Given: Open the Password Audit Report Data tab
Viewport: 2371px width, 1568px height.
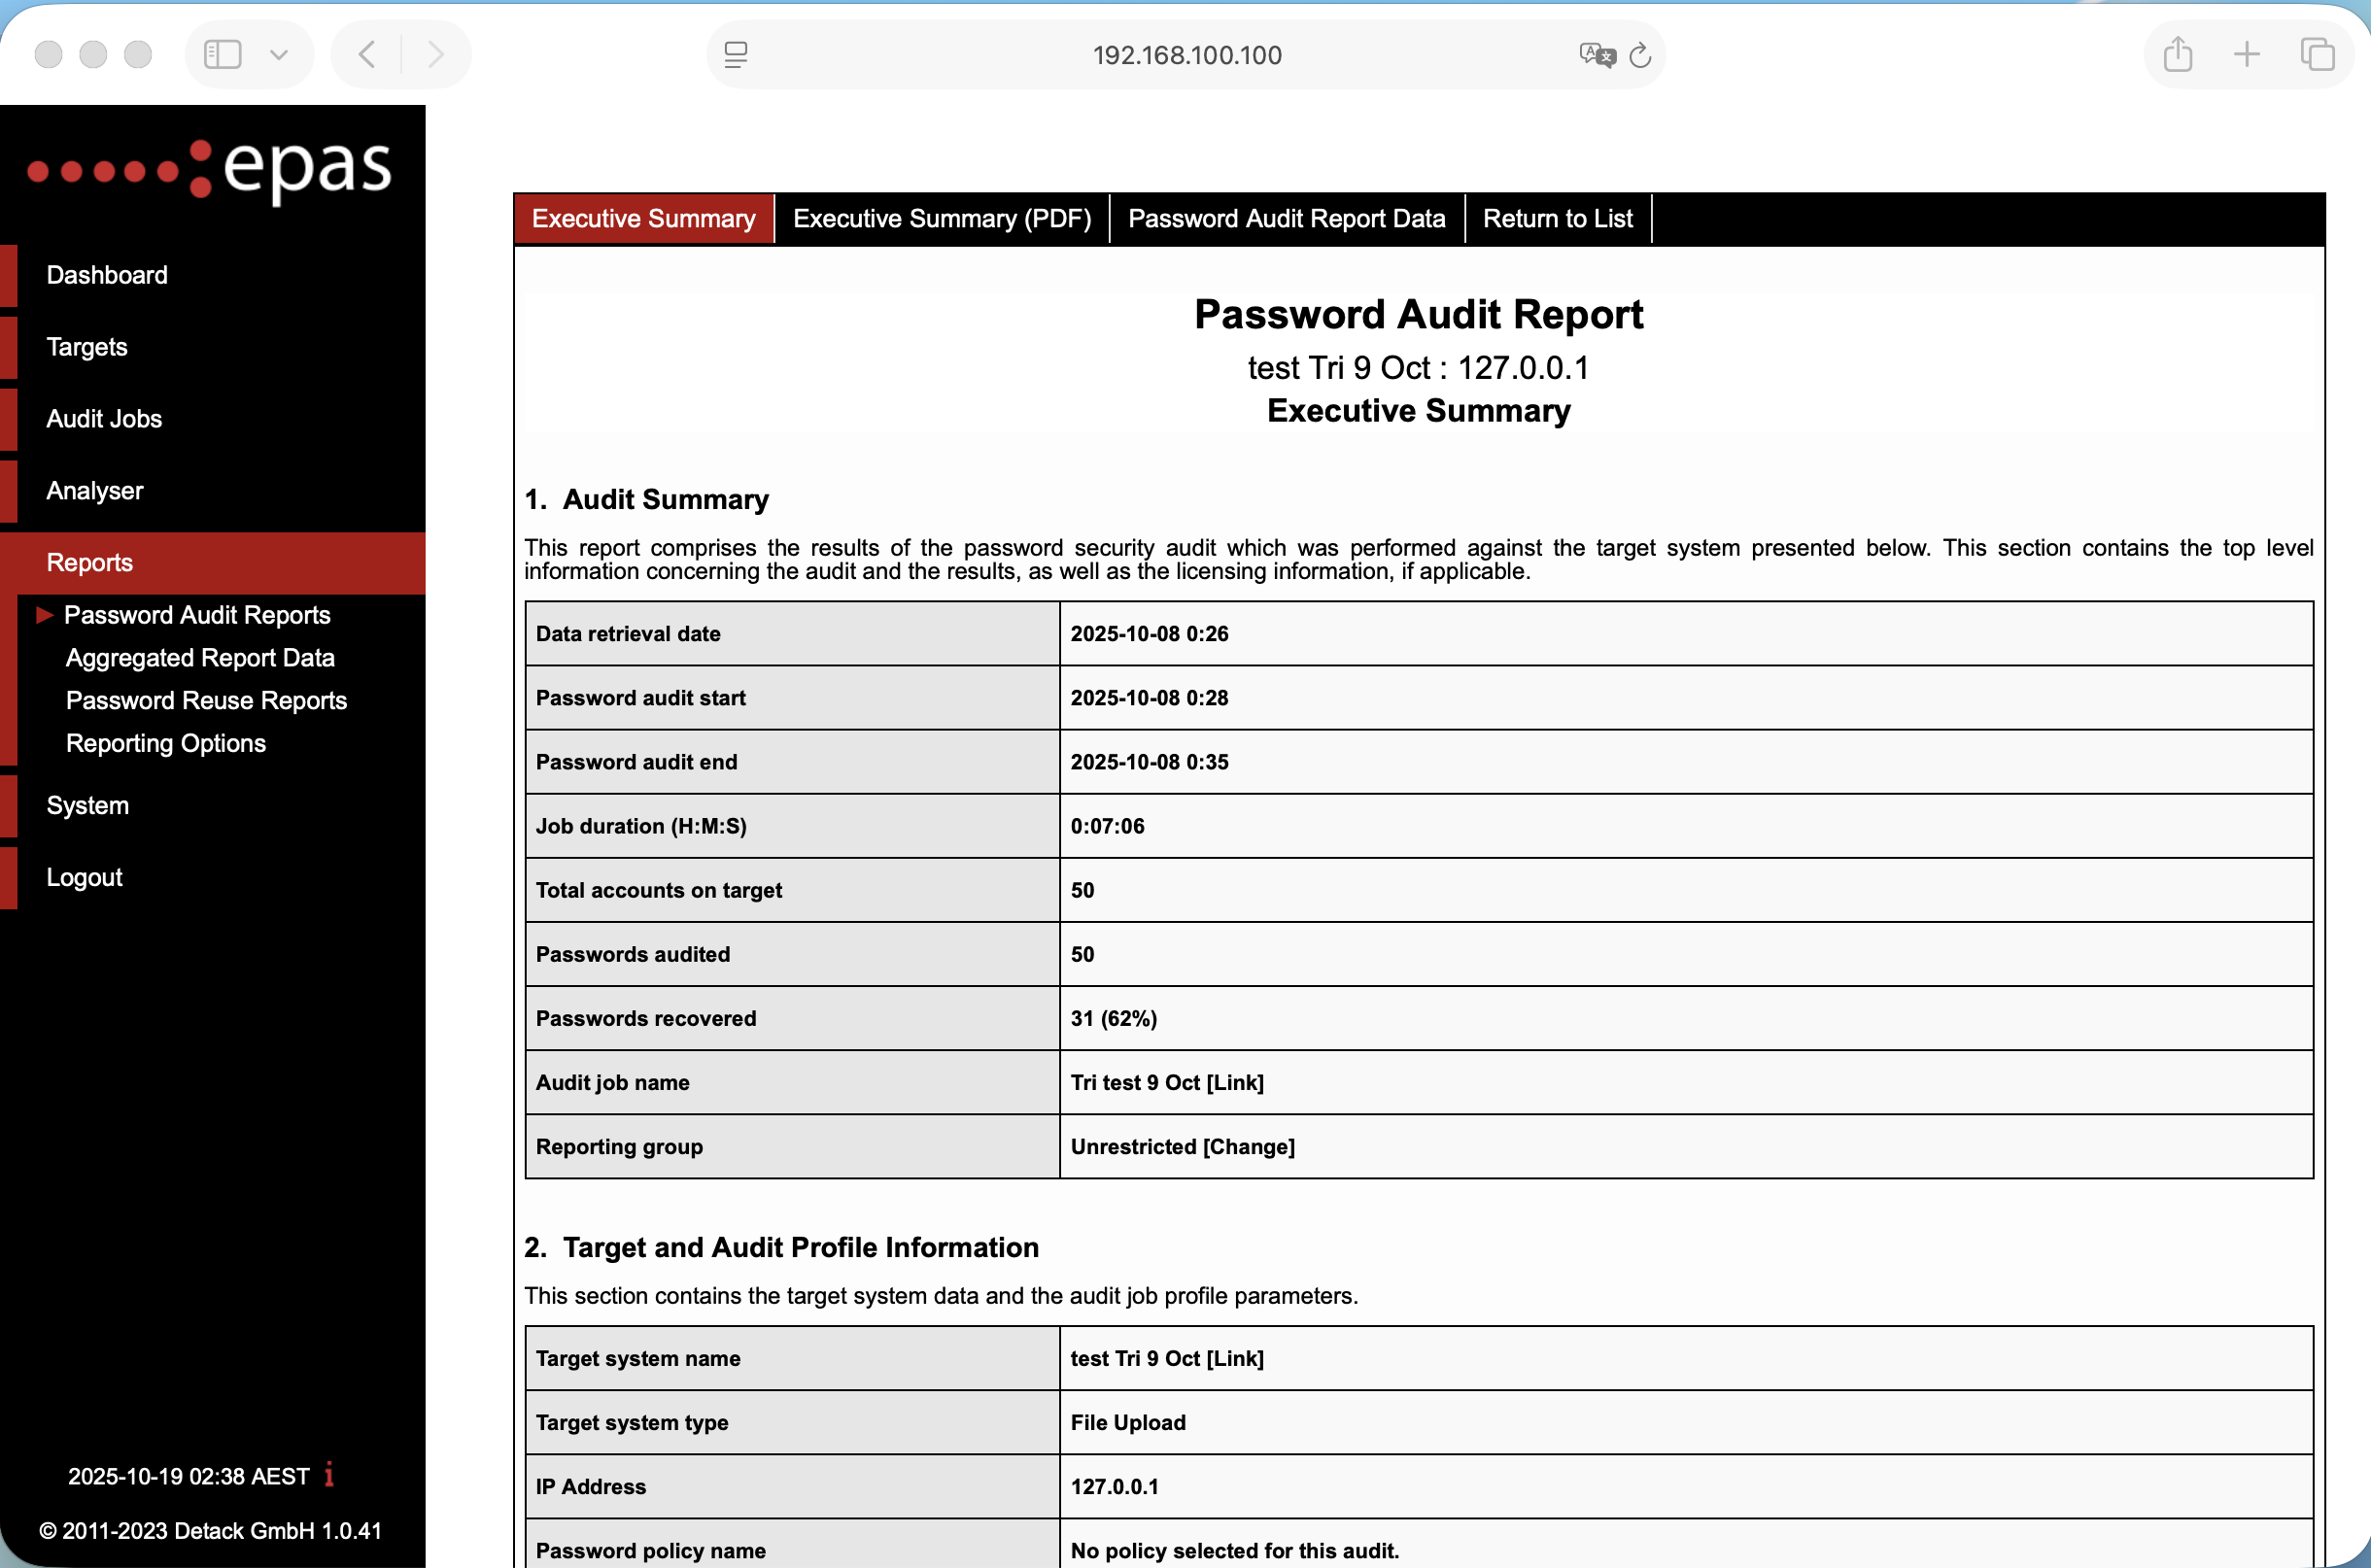Looking at the screenshot, I should point(1286,218).
